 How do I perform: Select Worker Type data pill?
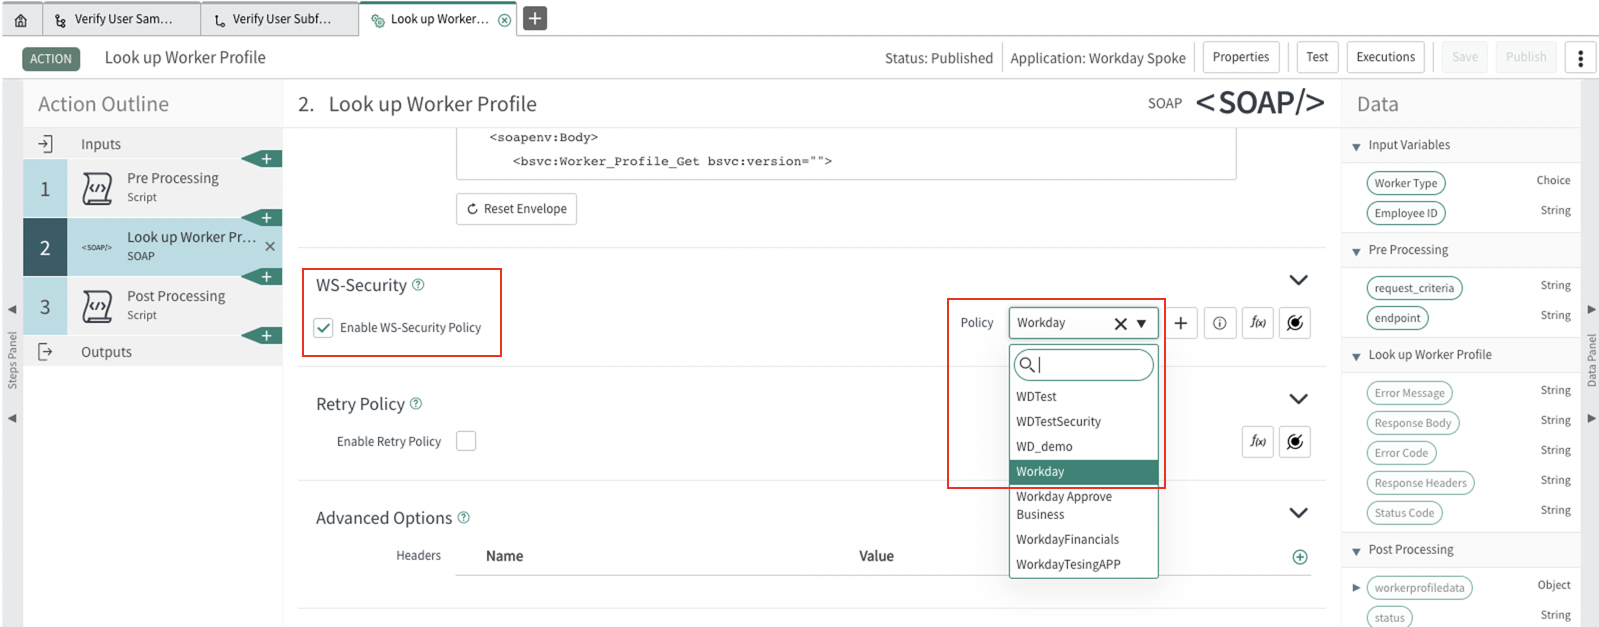[x=1405, y=183]
